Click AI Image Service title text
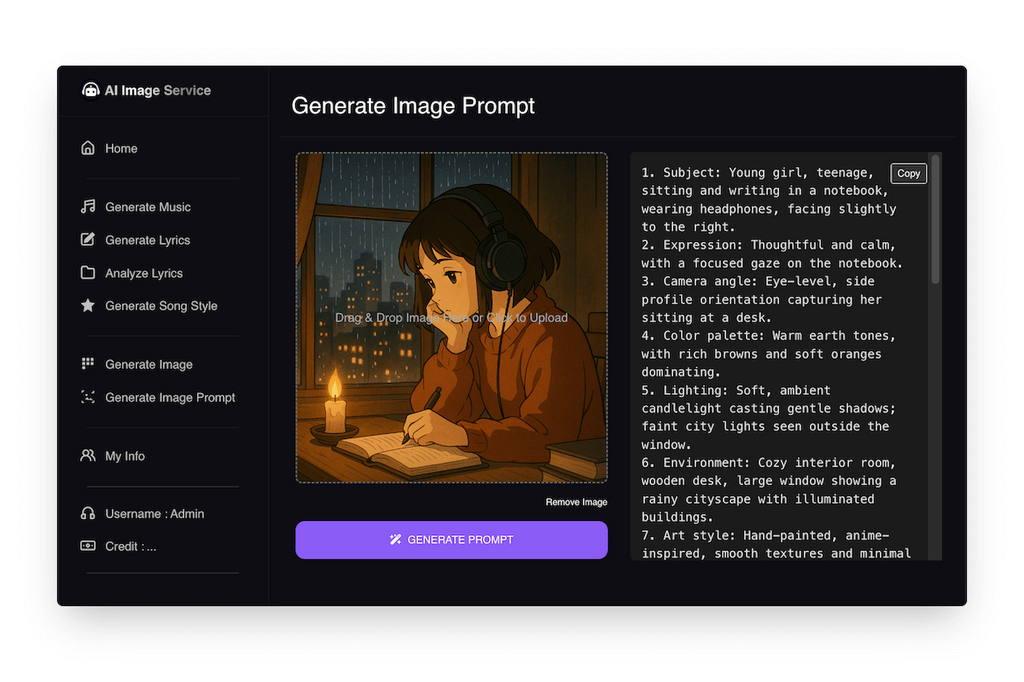1024x682 pixels. tap(157, 90)
